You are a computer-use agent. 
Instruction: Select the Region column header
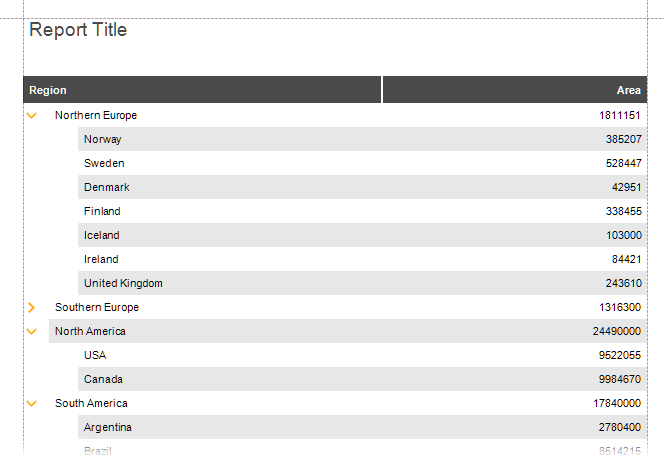[202, 90]
